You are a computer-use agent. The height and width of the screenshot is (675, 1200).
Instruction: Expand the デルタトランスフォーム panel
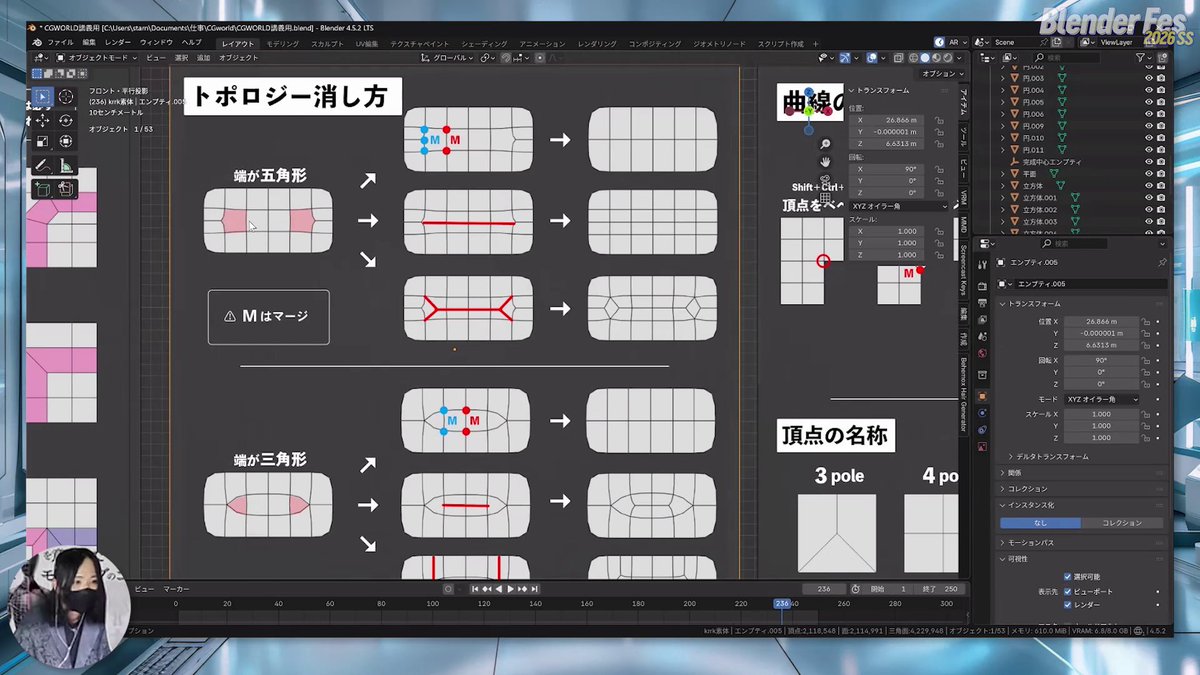(x=1054, y=456)
